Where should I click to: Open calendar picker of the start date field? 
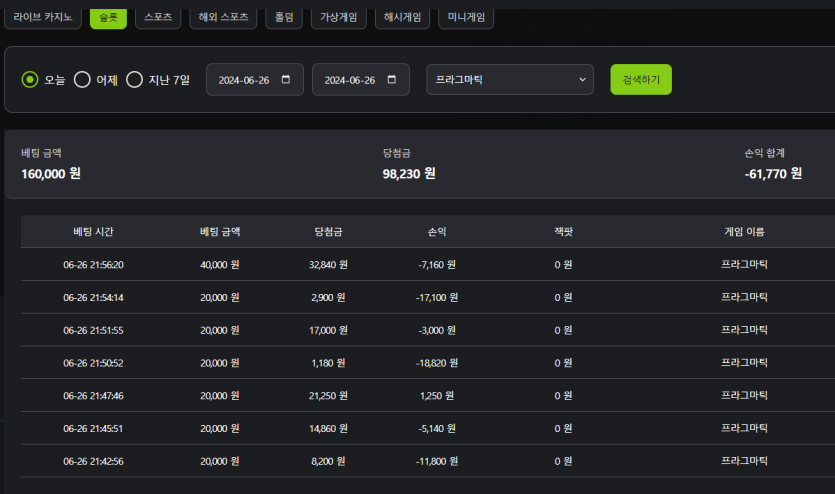click(286, 79)
